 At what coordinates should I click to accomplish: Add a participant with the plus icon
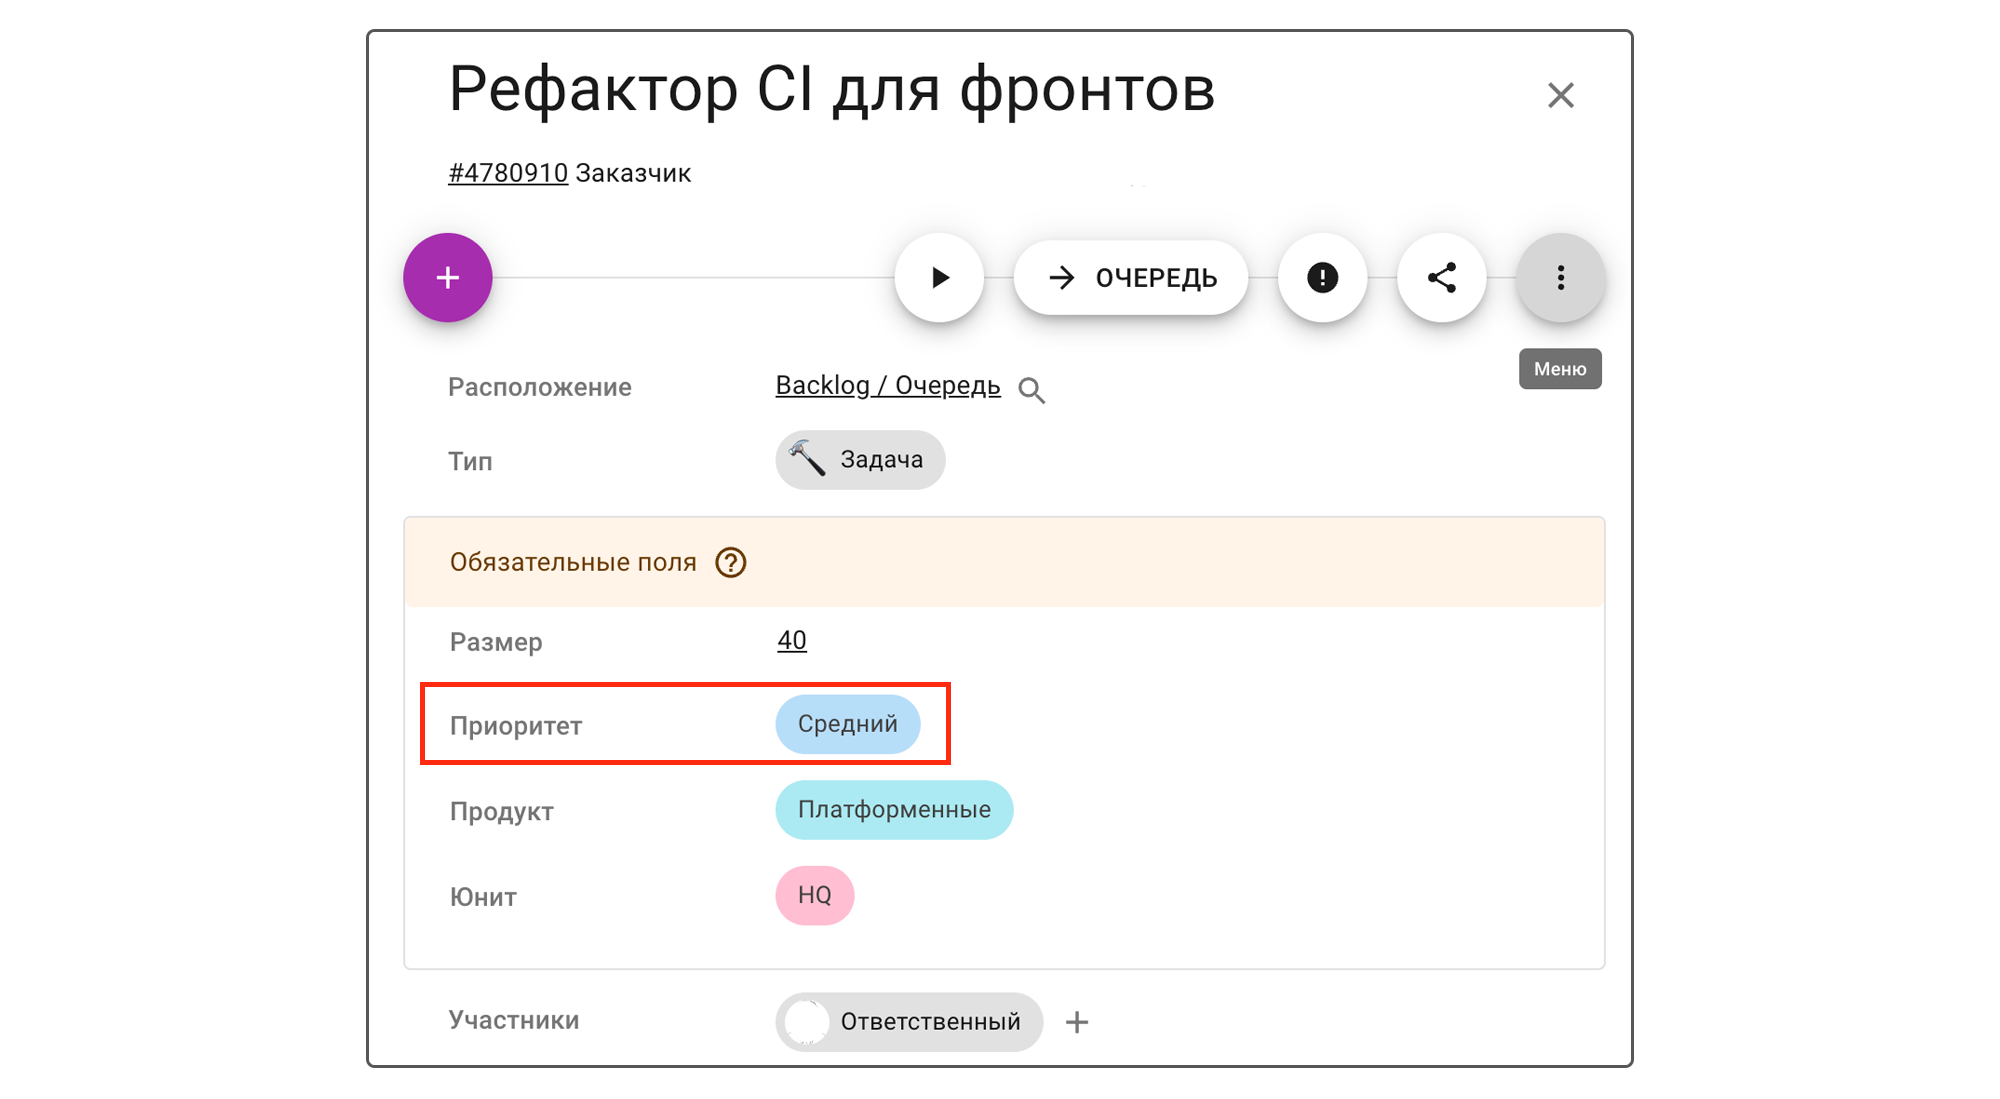(1077, 1022)
